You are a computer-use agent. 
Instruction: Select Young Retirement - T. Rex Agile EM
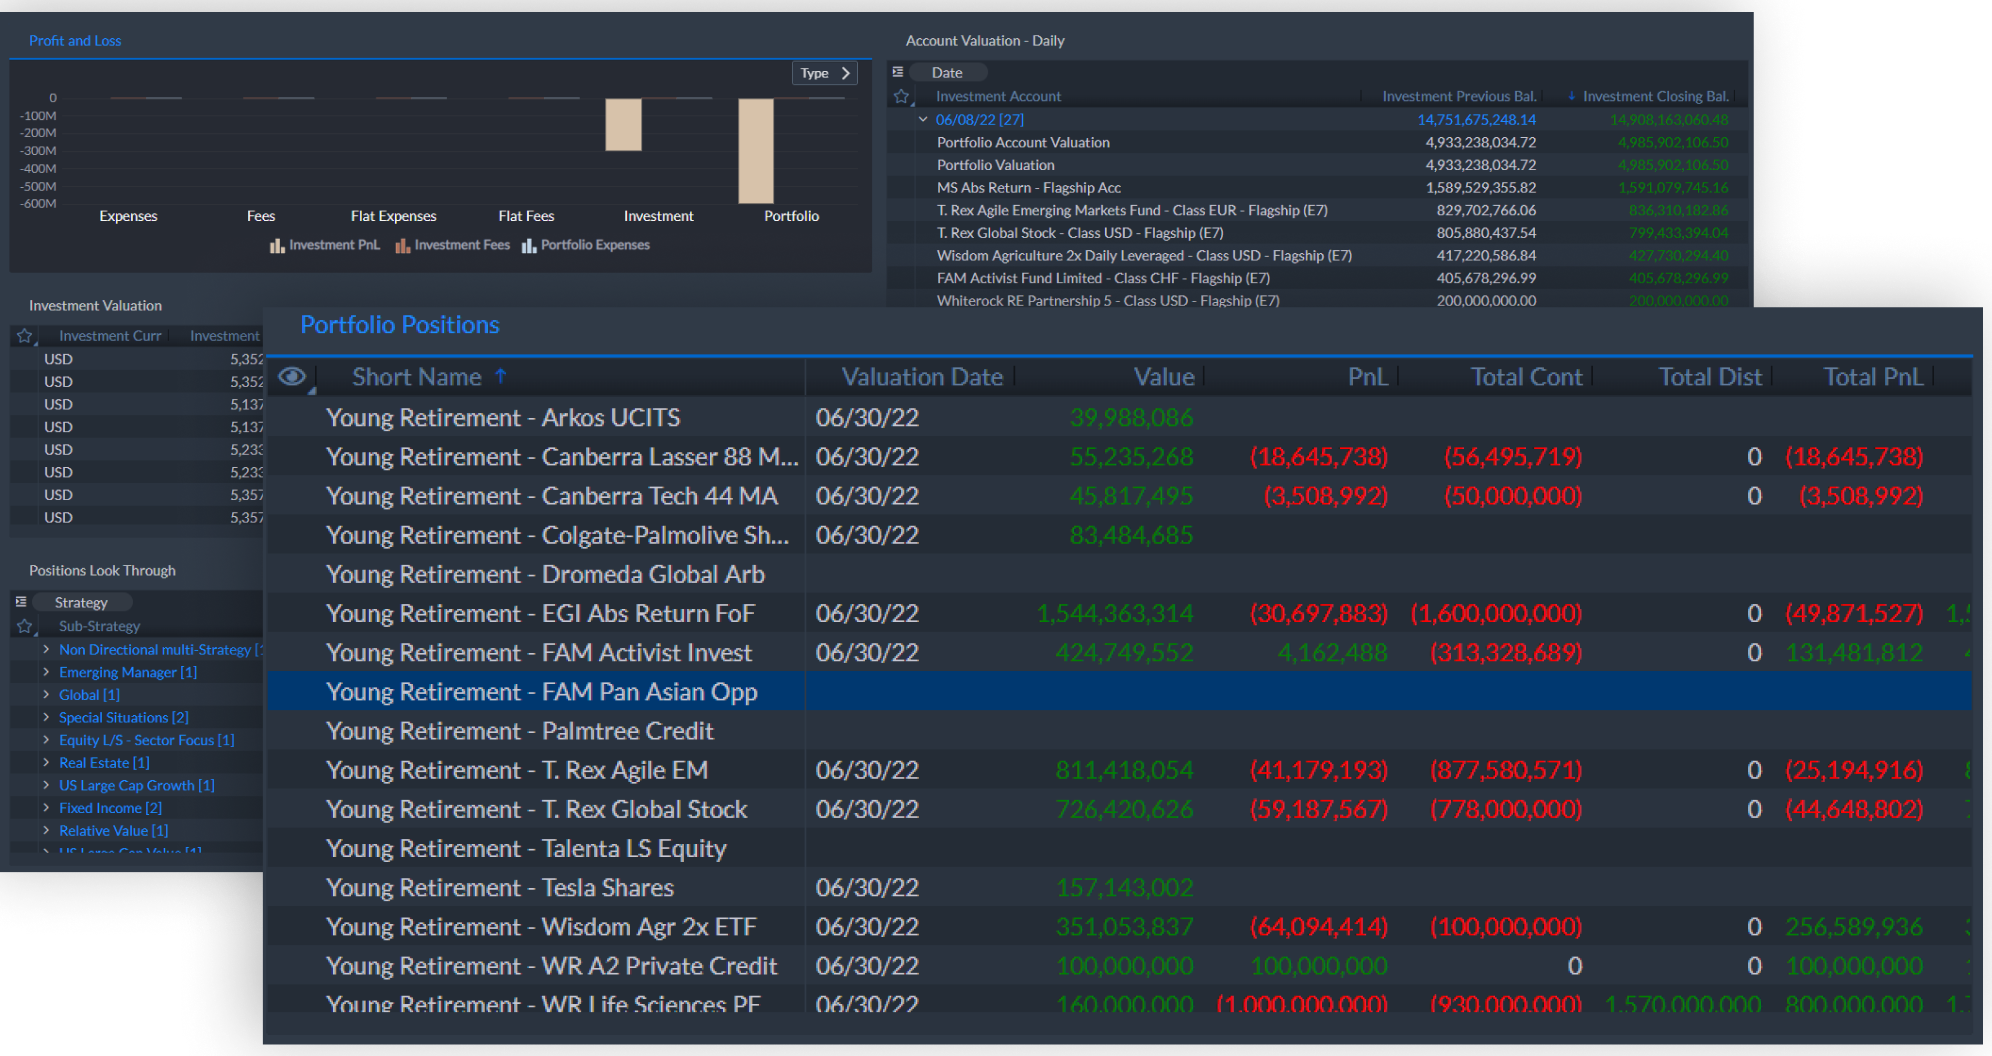click(1119, 770)
